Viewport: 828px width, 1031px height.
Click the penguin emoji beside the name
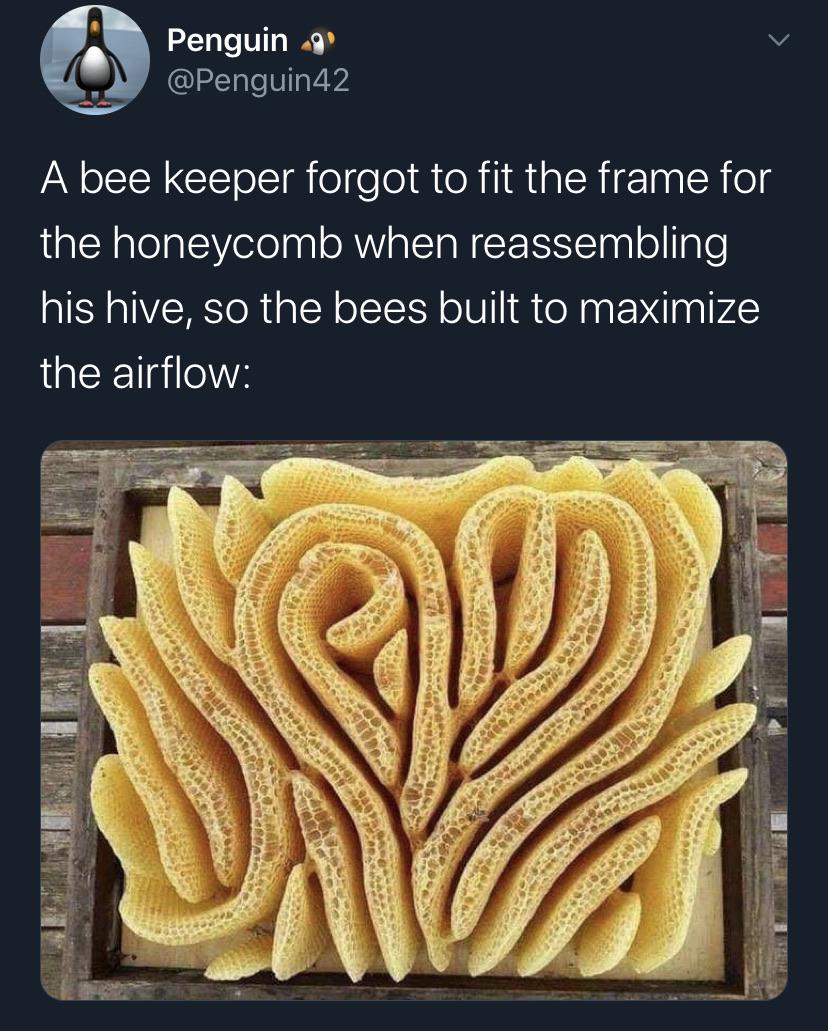[x=318, y=43]
